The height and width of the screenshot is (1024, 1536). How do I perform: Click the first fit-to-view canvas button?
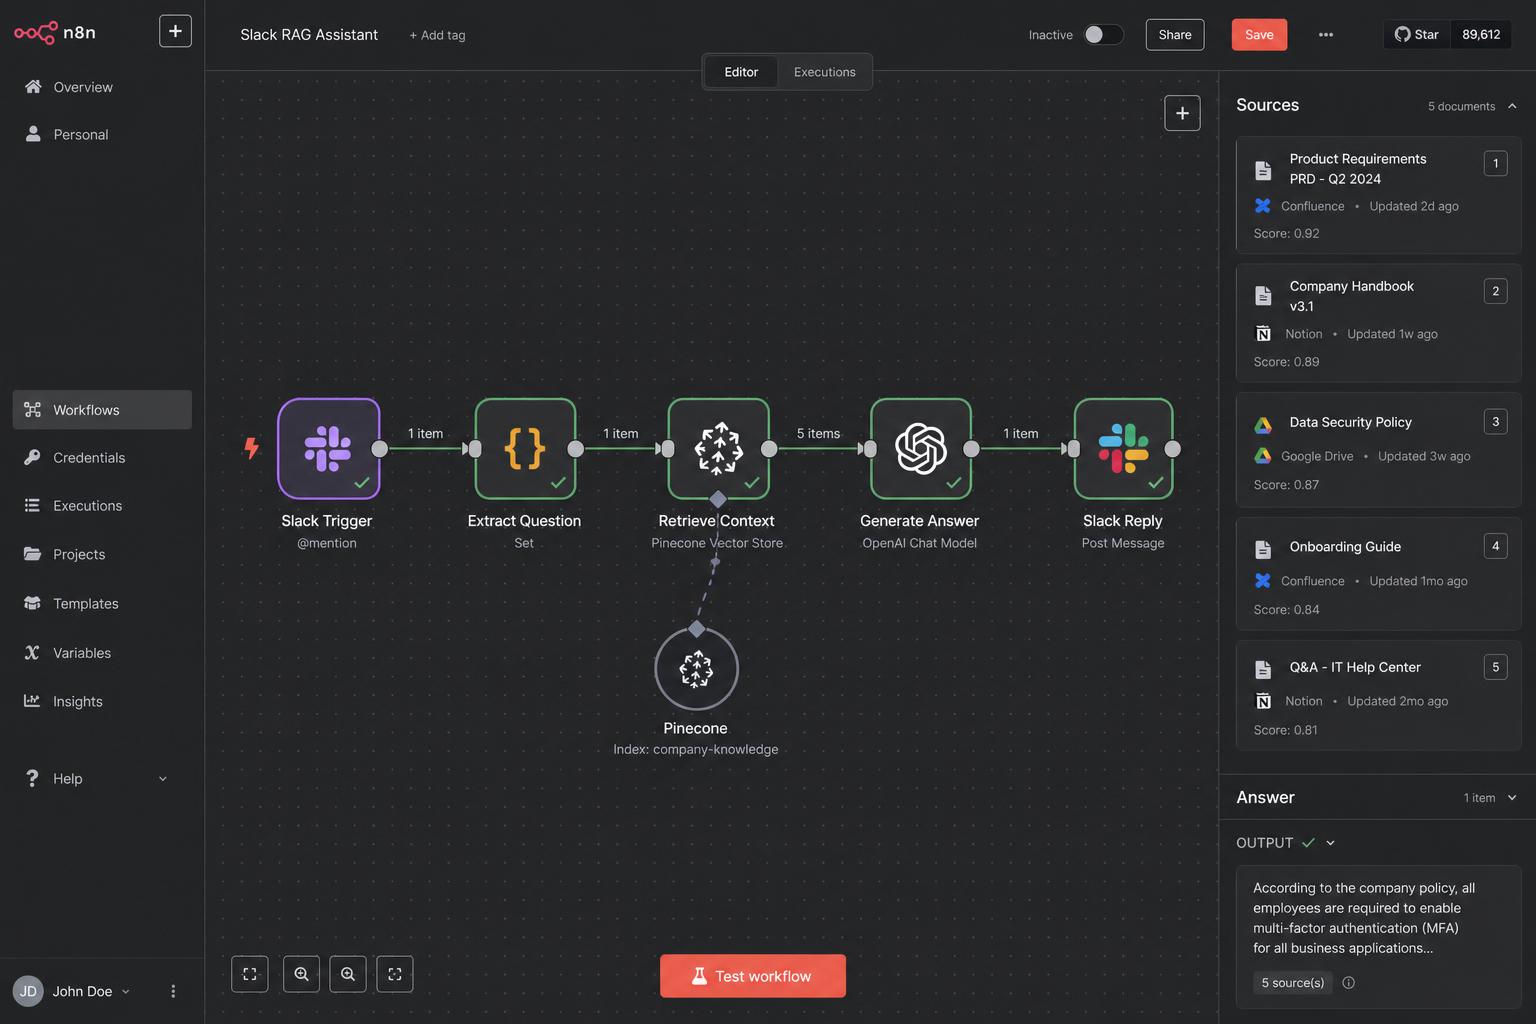[250, 974]
